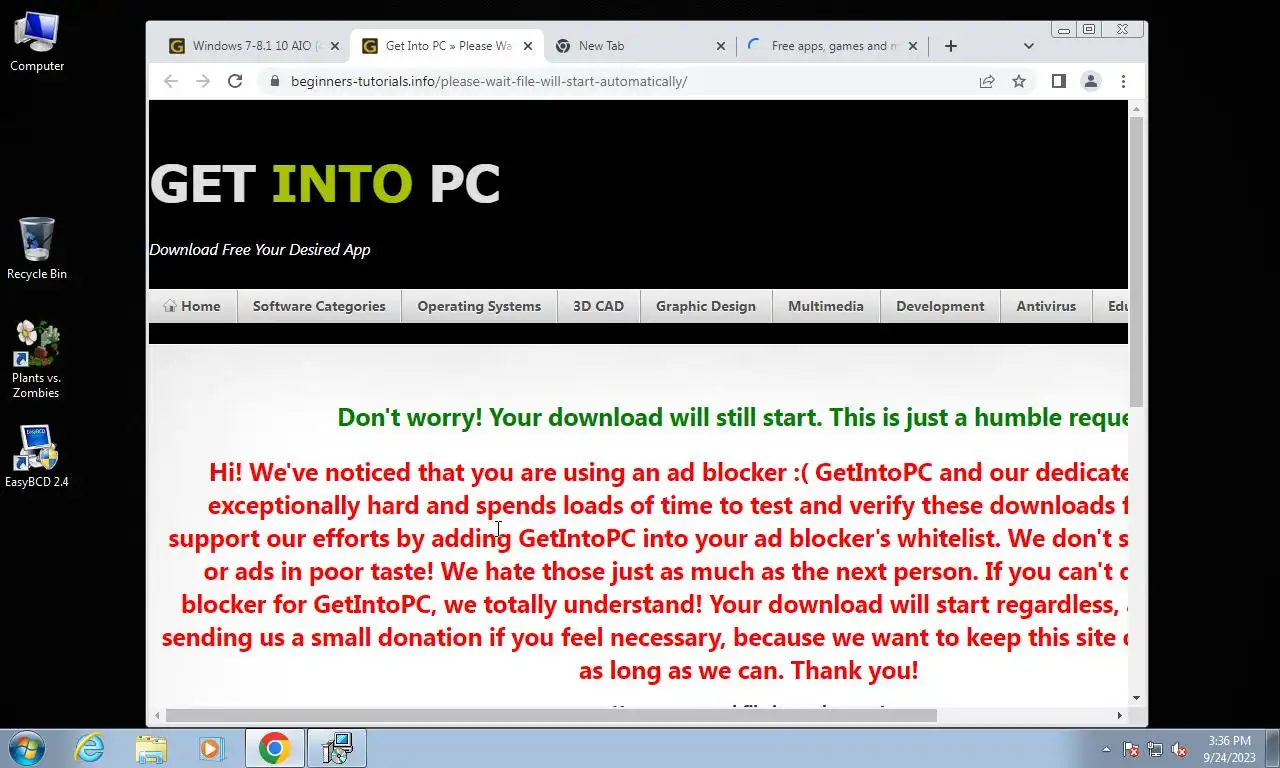Click the scroll down arrow
This screenshot has width=1280, height=768.
tap(1136, 697)
